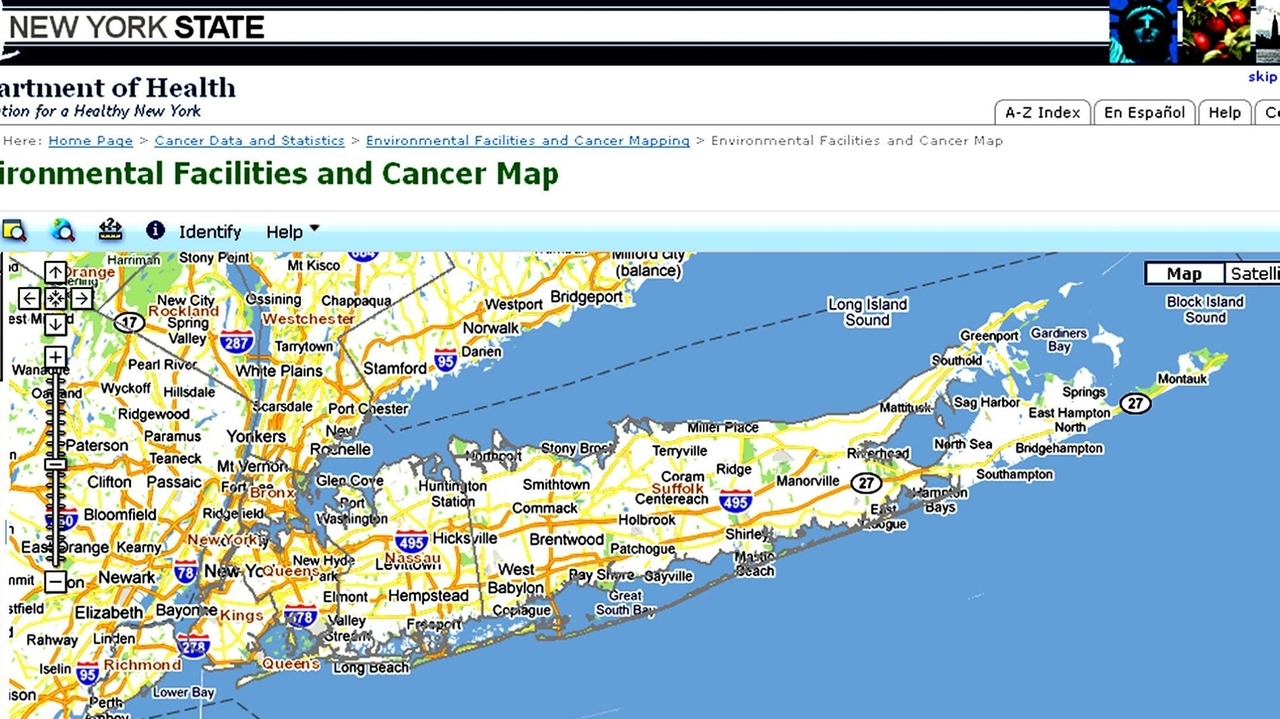The width and height of the screenshot is (1280, 719).
Task: Click the Interstate 278 shield near Bayonne
Action: tap(193, 645)
